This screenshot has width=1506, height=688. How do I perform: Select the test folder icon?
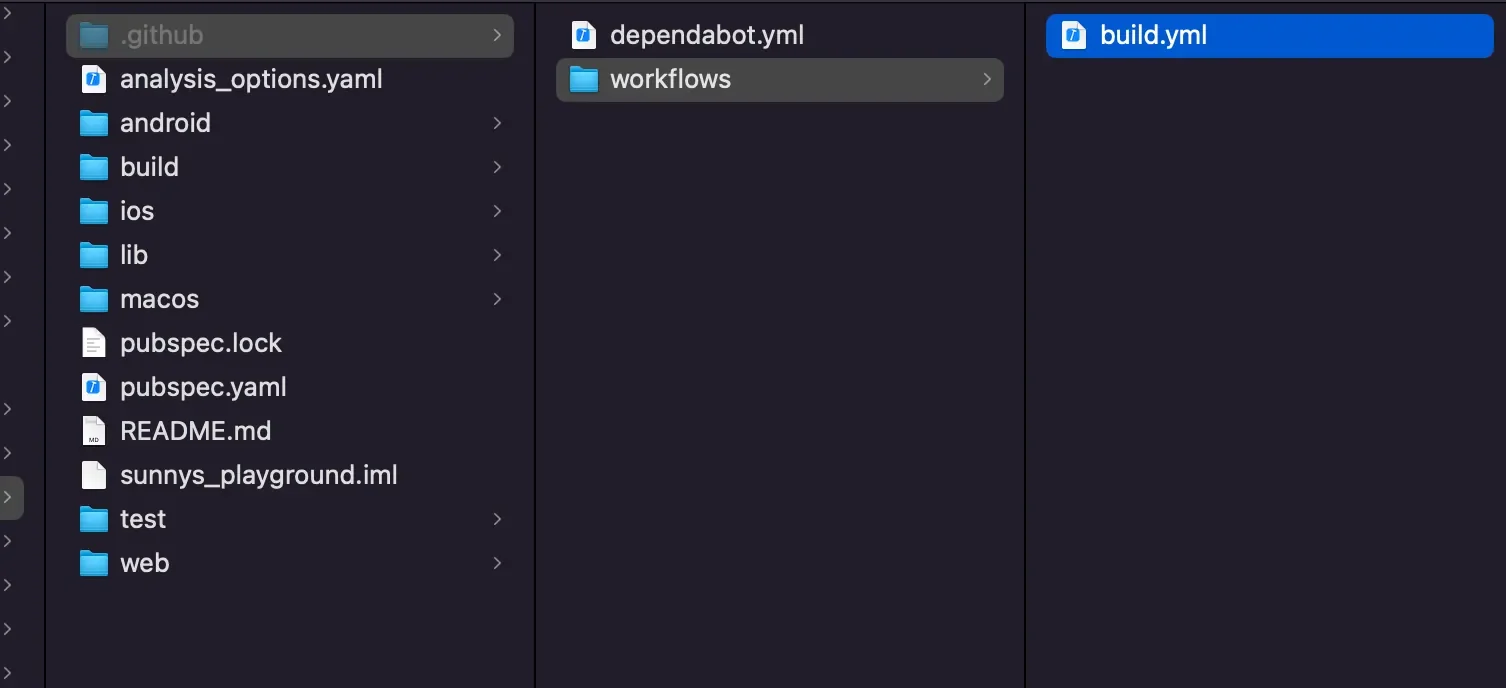94,519
